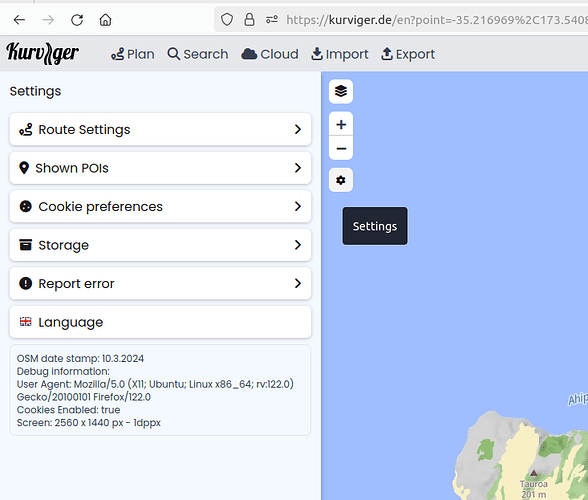Open browser home page icon
Viewport: 588px width, 500px height.
[105, 20]
